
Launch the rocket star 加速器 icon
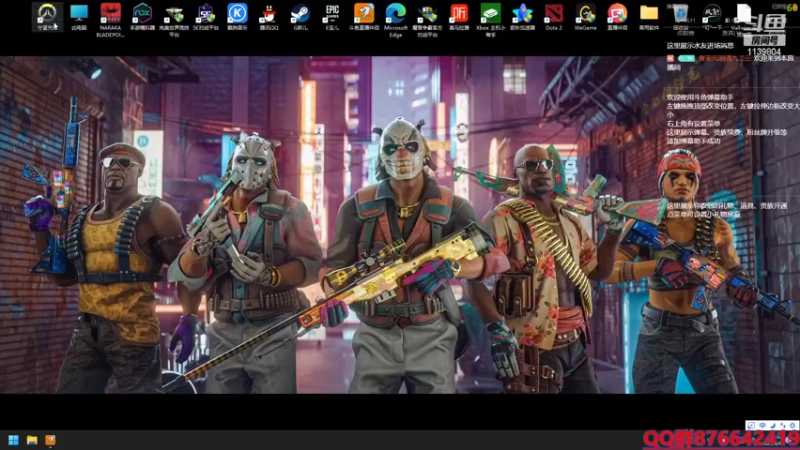[x=522, y=16]
